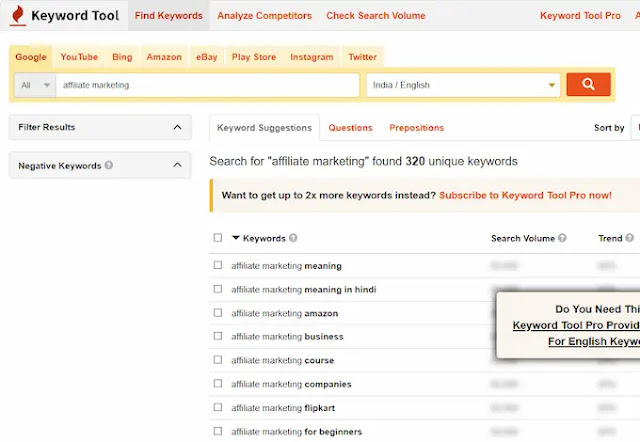Click the 'Trend' column header
Image resolution: width=640 pixels, height=442 pixels.
tap(610, 238)
